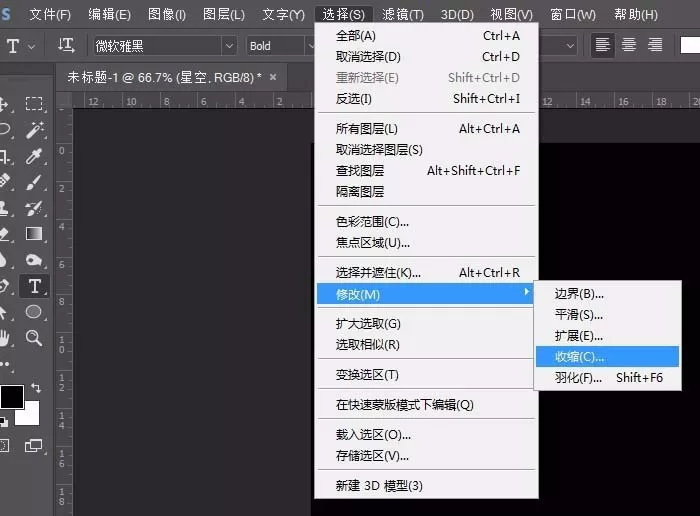Select the Eyedropper tool
Screen dimensions: 700x516
click(x=34, y=156)
